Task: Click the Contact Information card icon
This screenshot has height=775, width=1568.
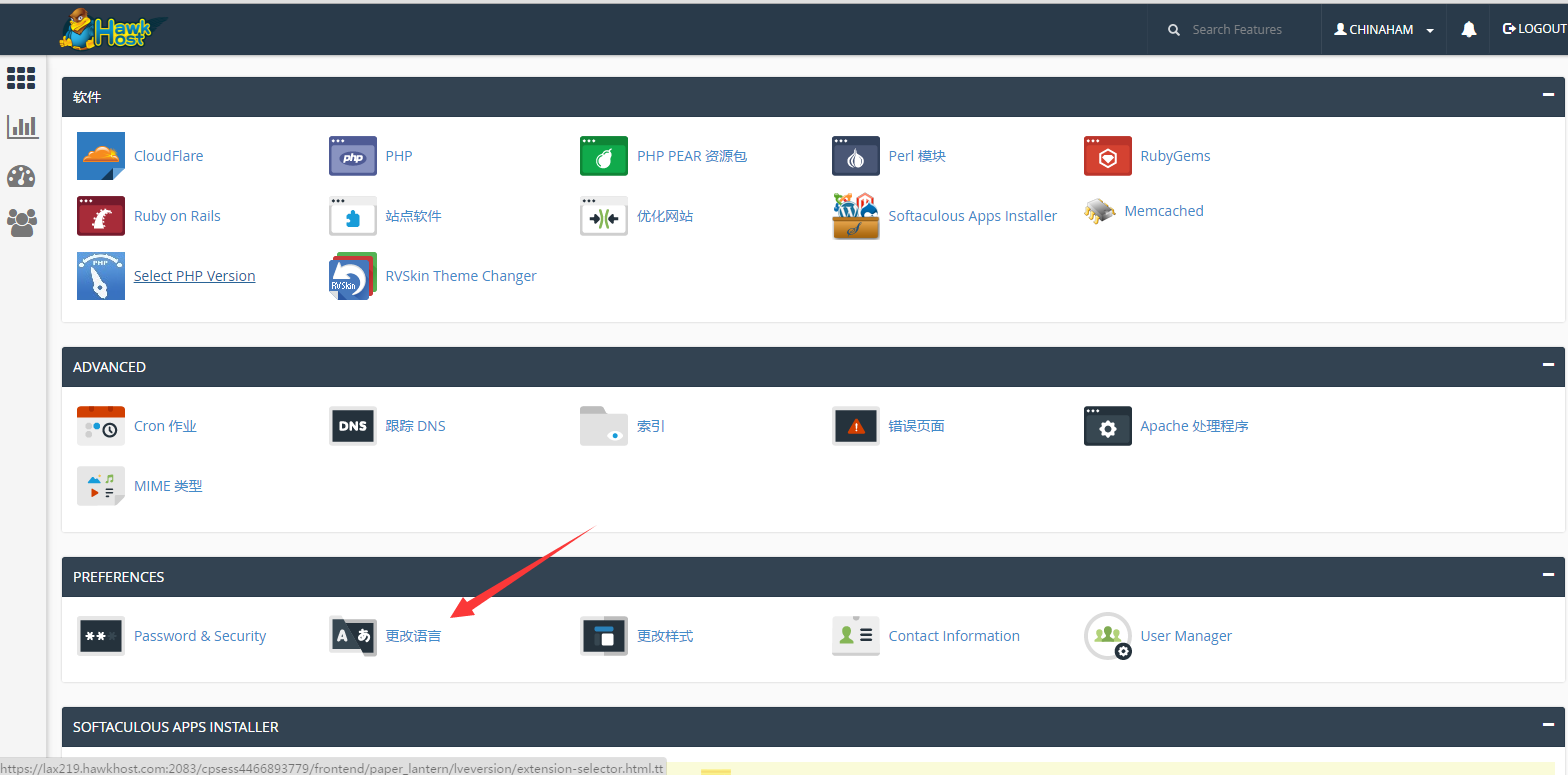Action: coord(856,636)
